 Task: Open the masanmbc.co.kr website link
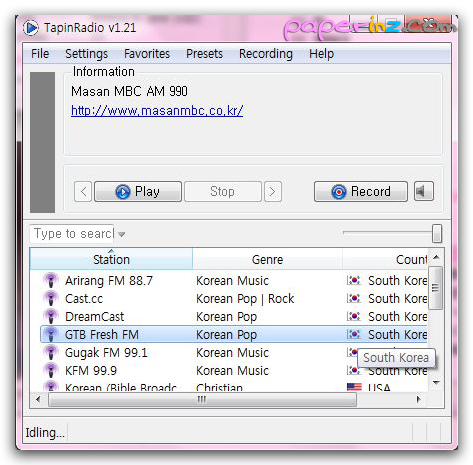click(x=157, y=110)
